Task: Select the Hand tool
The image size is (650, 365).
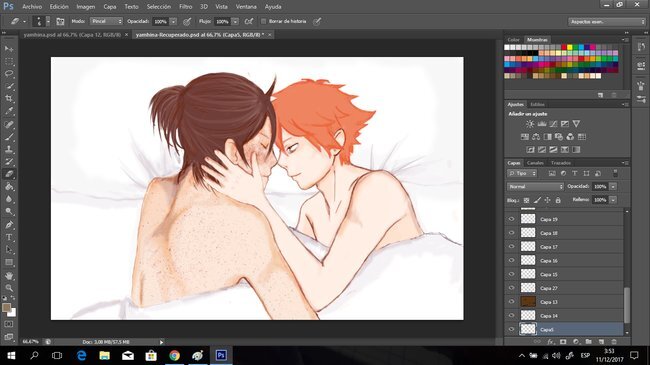Action: (9, 275)
